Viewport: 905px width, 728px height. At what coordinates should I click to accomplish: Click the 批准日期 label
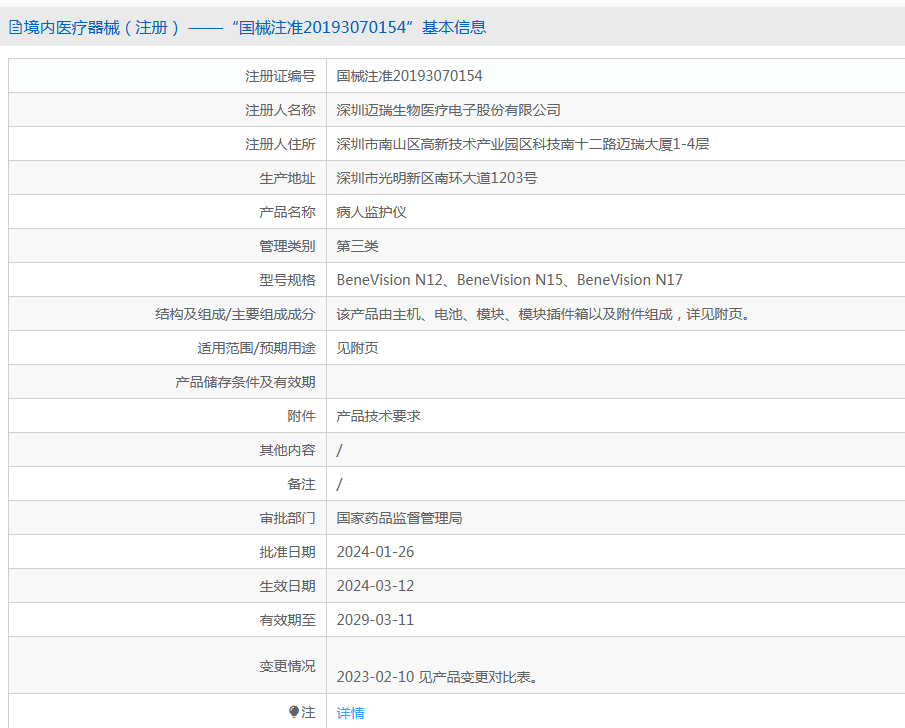287,552
